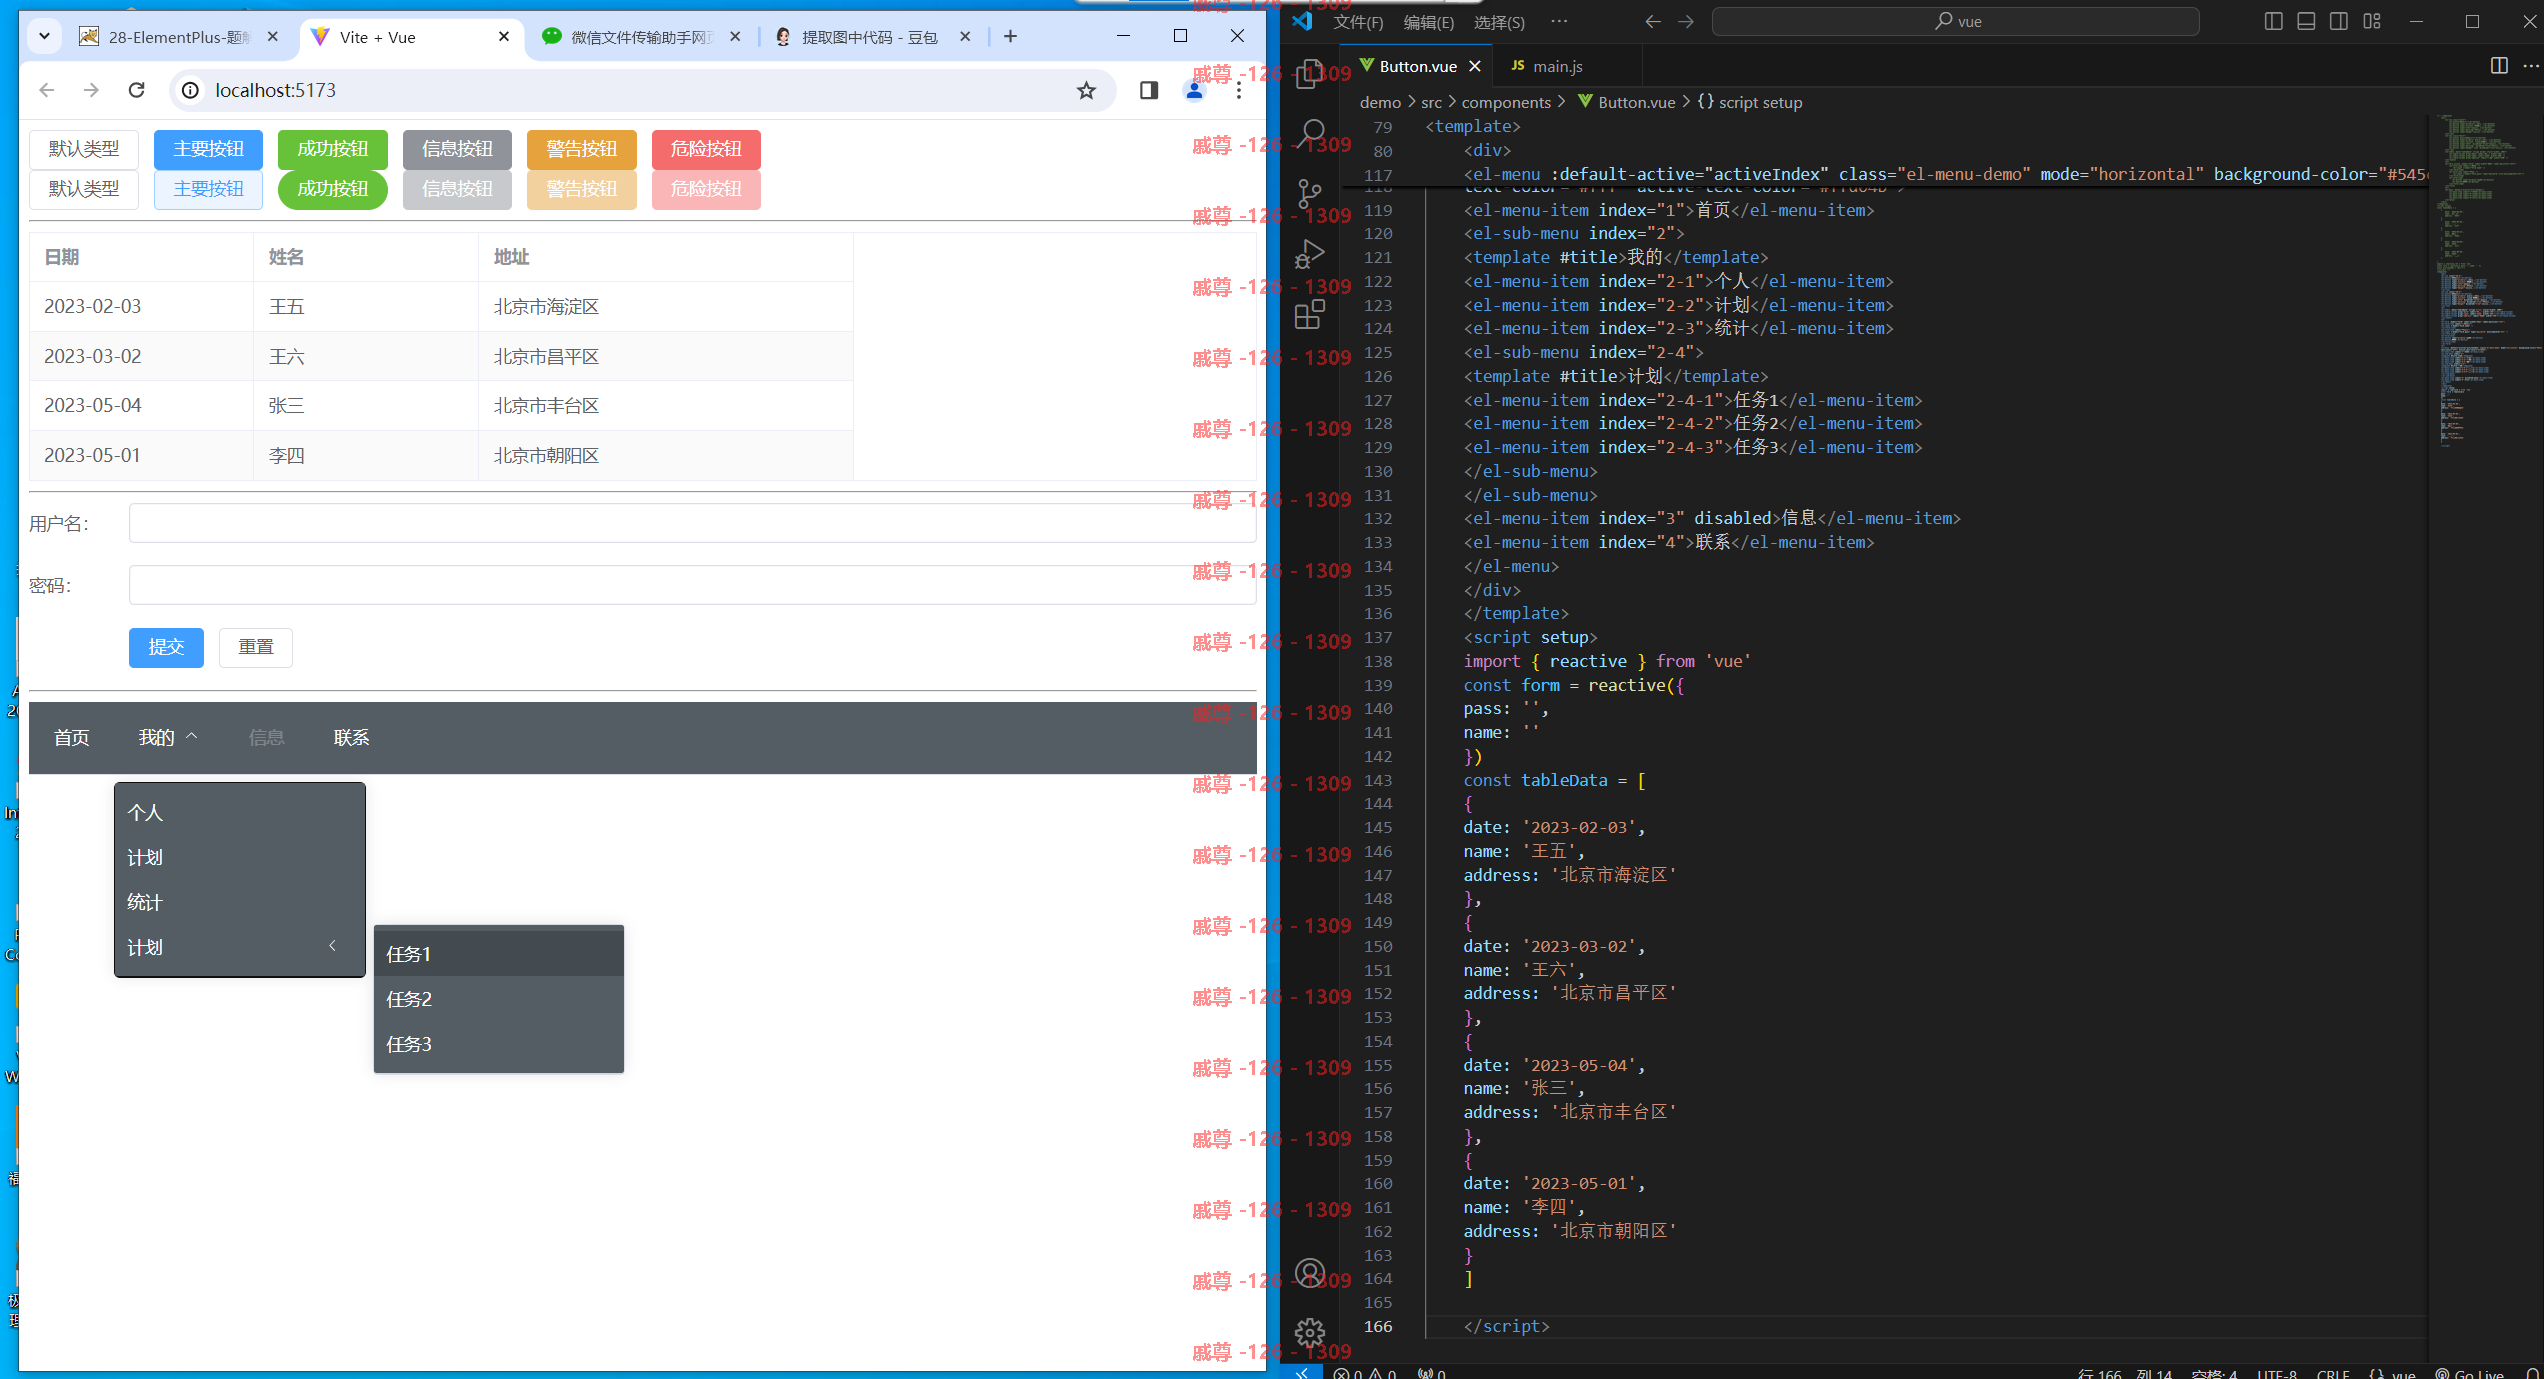Split the VS Code editor to the right

(x=2499, y=66)
